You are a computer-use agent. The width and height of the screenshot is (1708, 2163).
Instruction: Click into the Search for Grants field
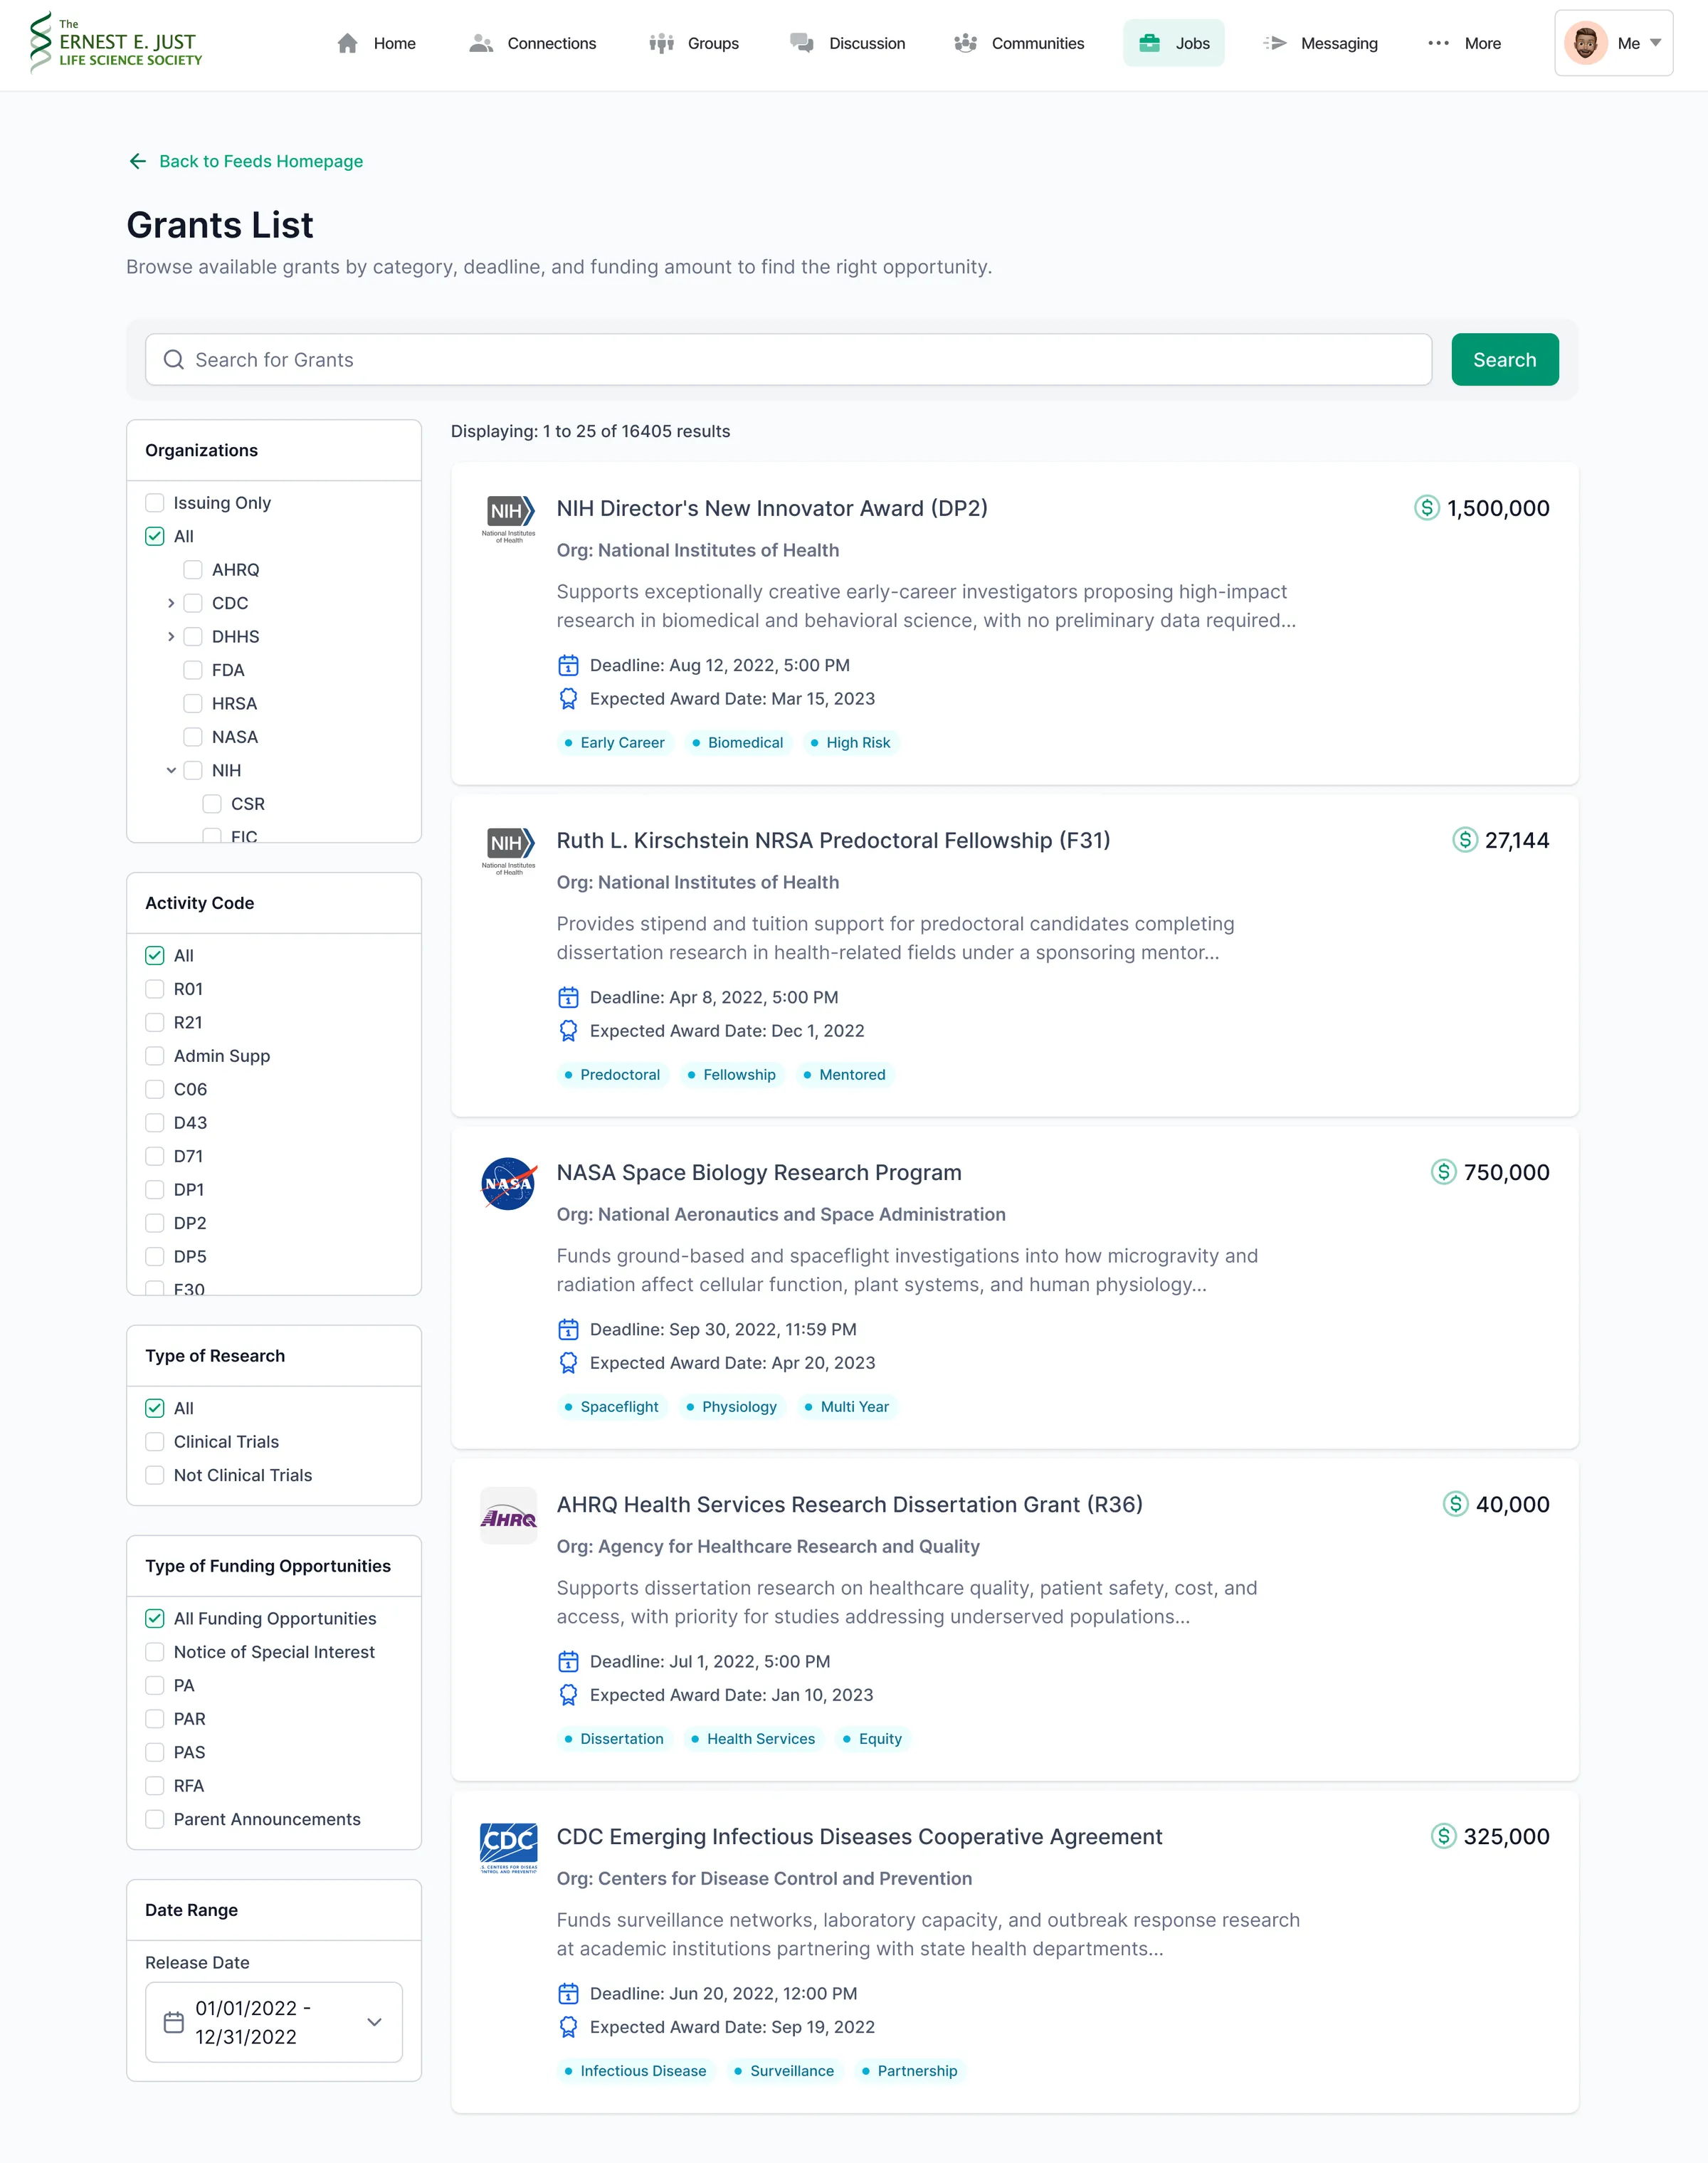(789, 360)
